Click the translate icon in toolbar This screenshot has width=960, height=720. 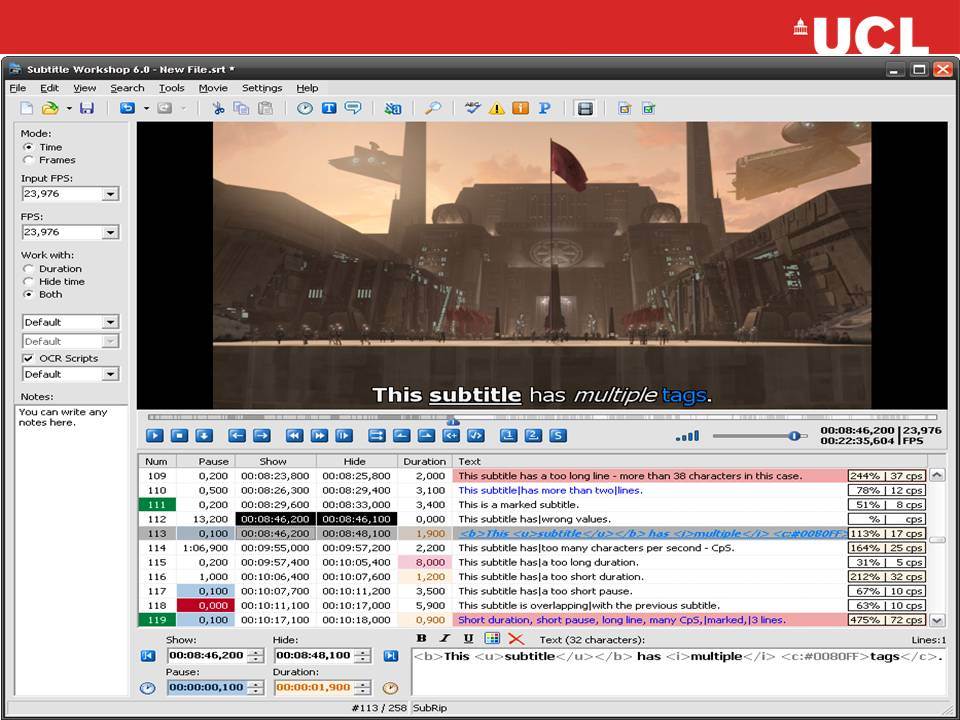tap(392, 109)
